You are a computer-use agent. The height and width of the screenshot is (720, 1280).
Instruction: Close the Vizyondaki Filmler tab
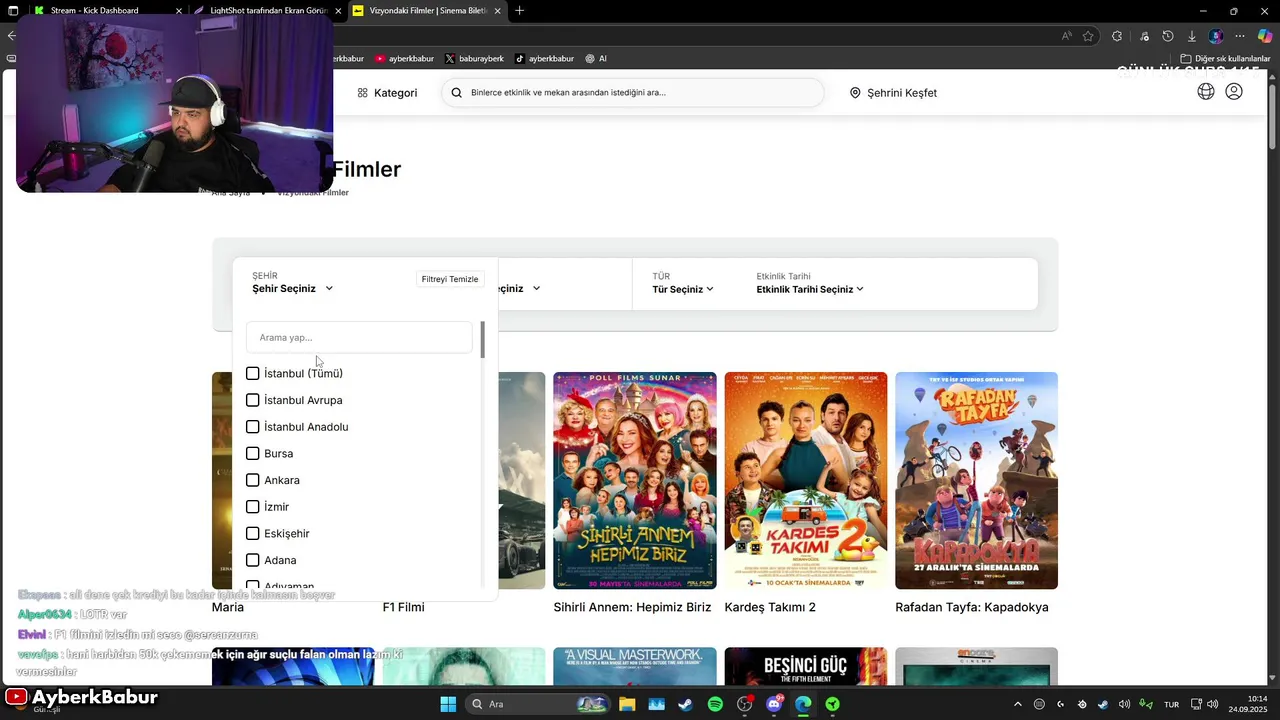[x=497, y=11]
